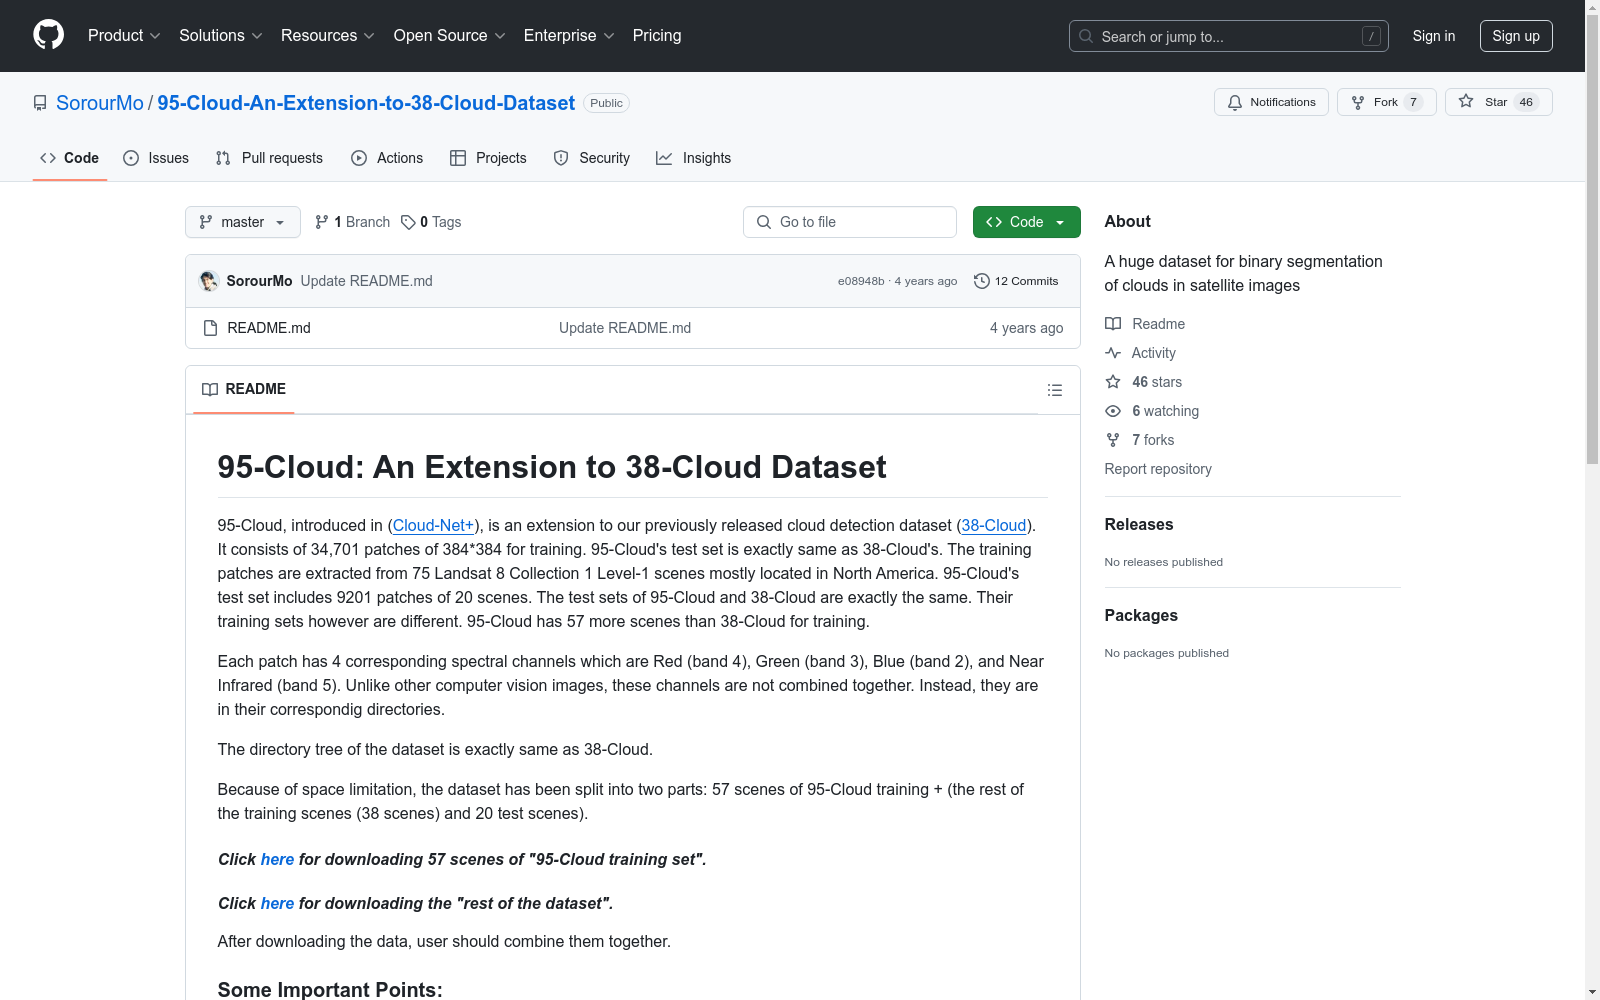The image size is (1600, 1000).
Task: Click the branch icon beside 1 Branch
Action: [322, 222]
